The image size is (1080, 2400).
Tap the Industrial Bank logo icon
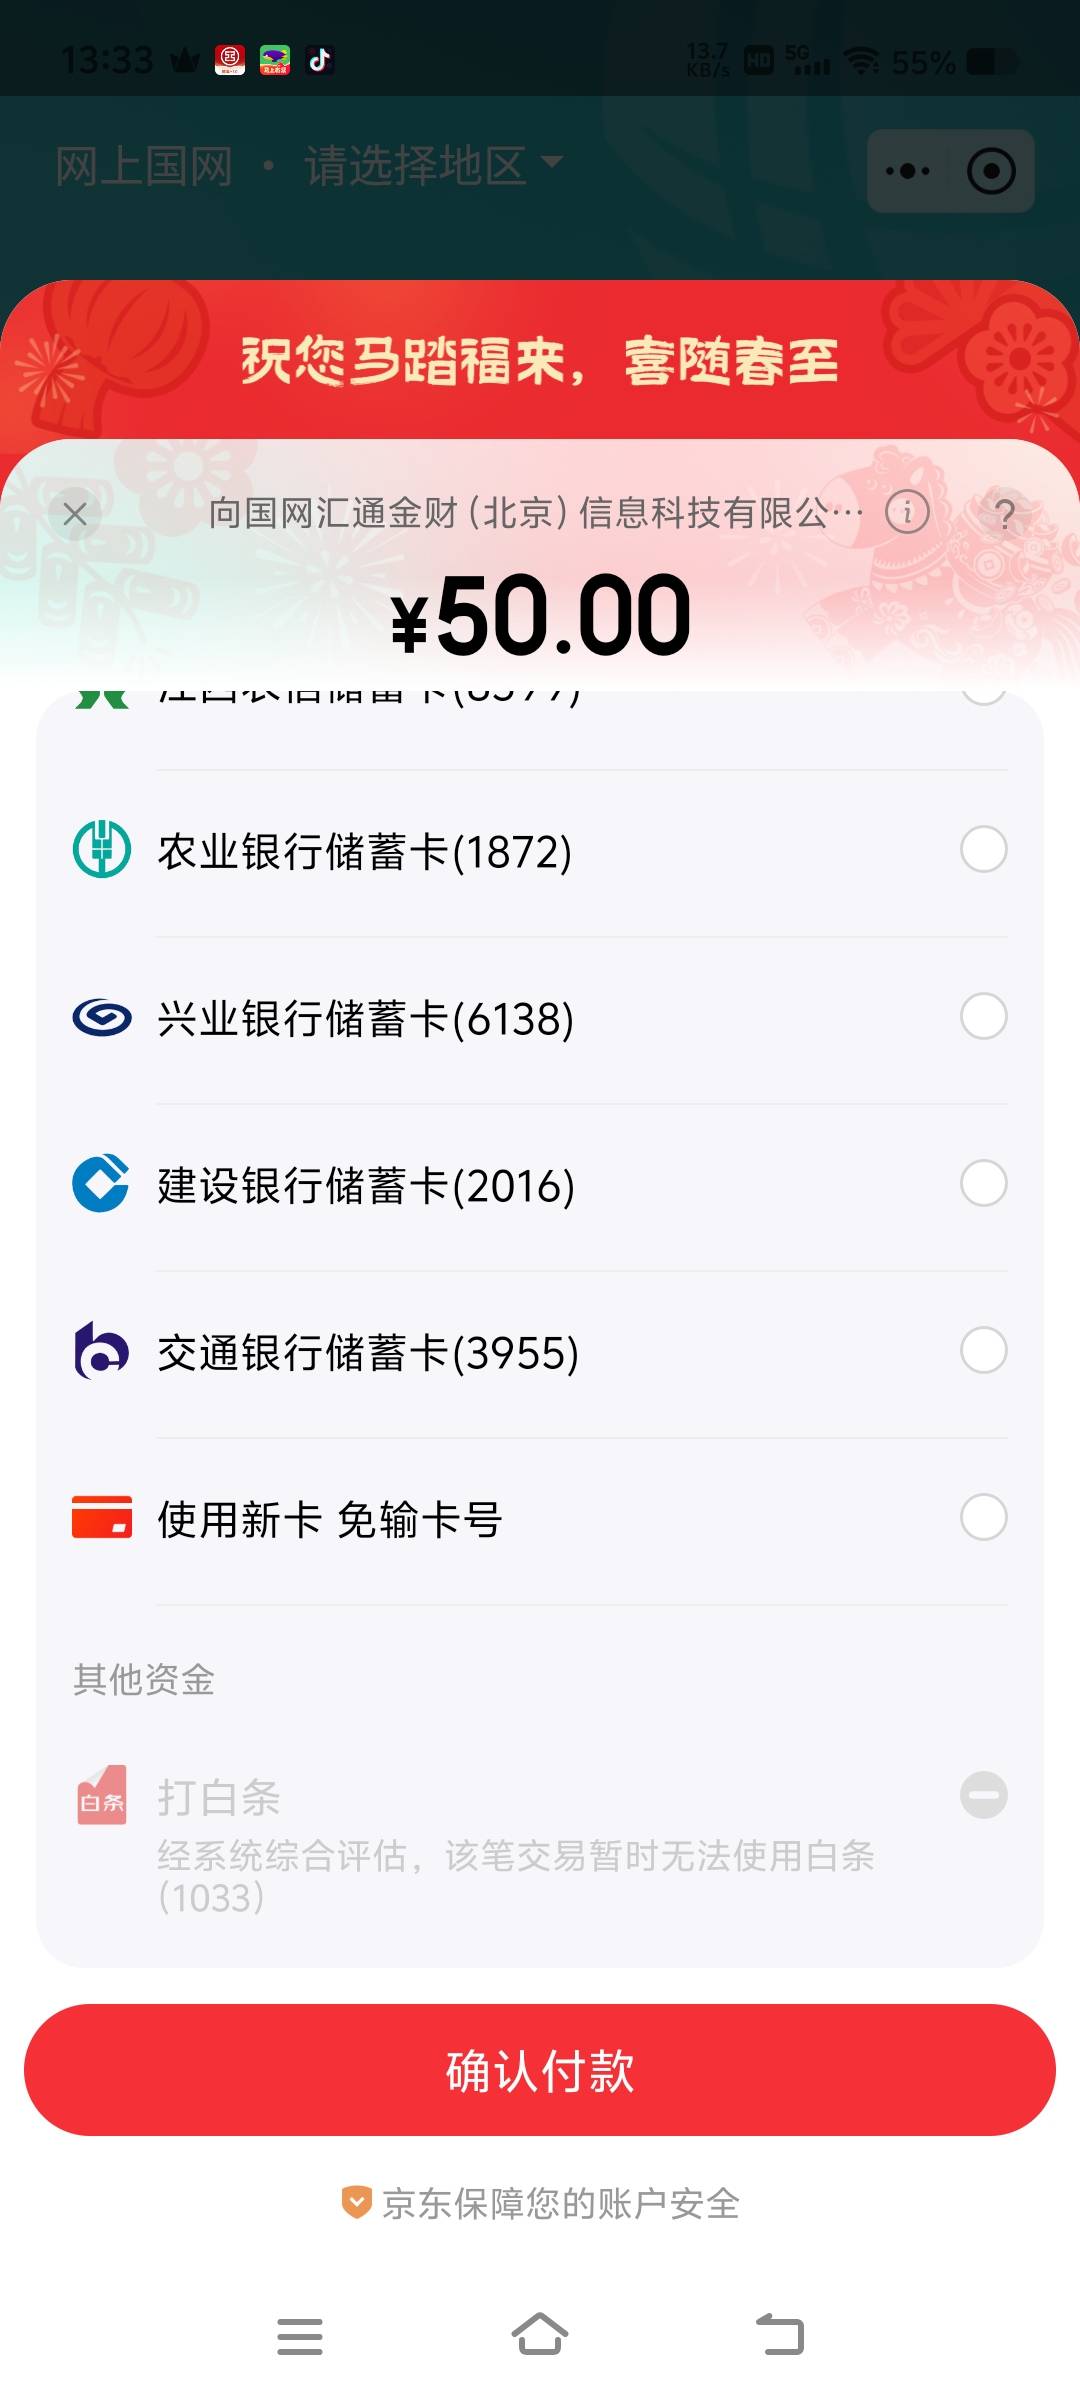(x=102, y=1017)
